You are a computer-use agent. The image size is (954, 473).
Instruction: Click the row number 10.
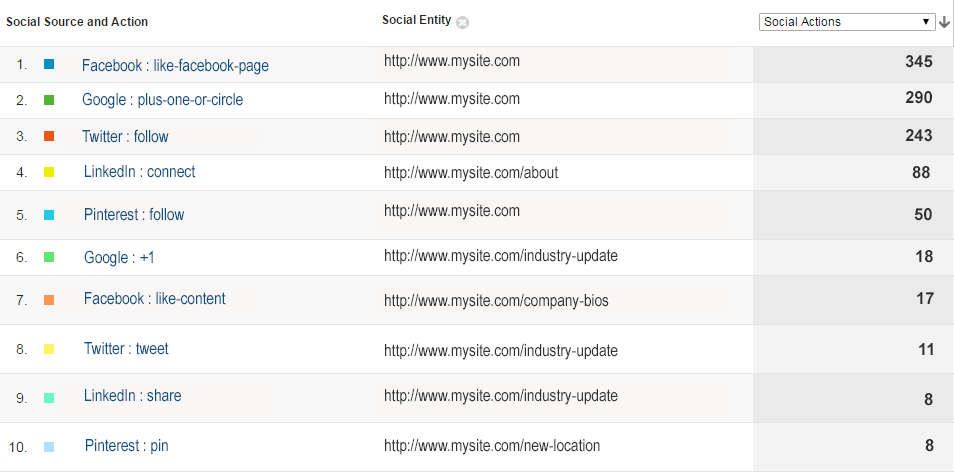click(18, 447)
